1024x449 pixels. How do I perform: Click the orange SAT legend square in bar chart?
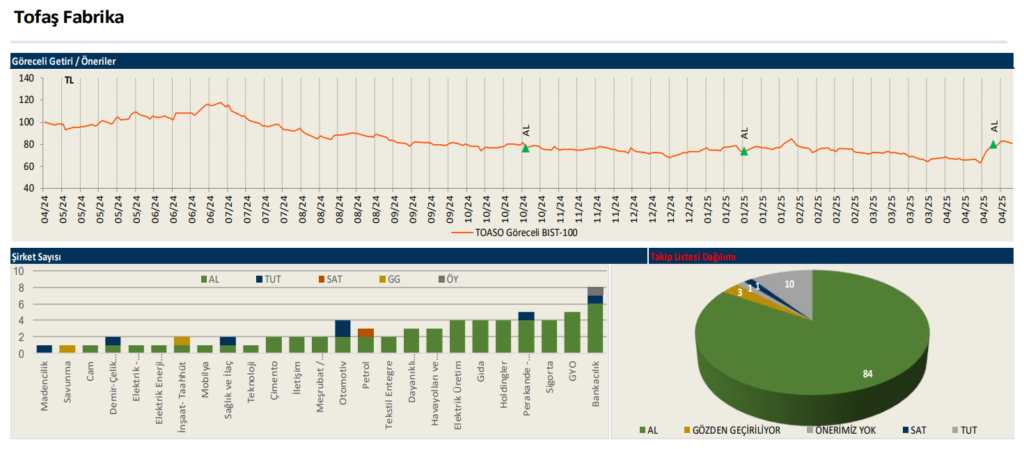point(320,279)
